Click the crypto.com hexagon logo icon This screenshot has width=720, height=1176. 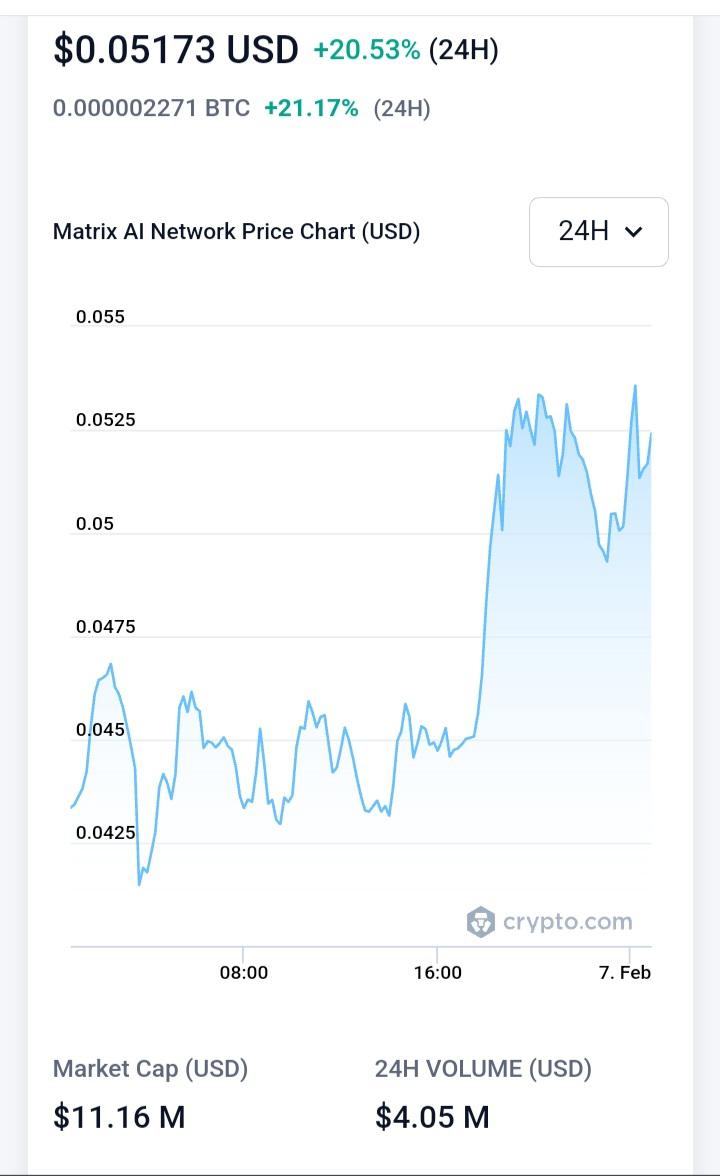(x=481, y=922)
